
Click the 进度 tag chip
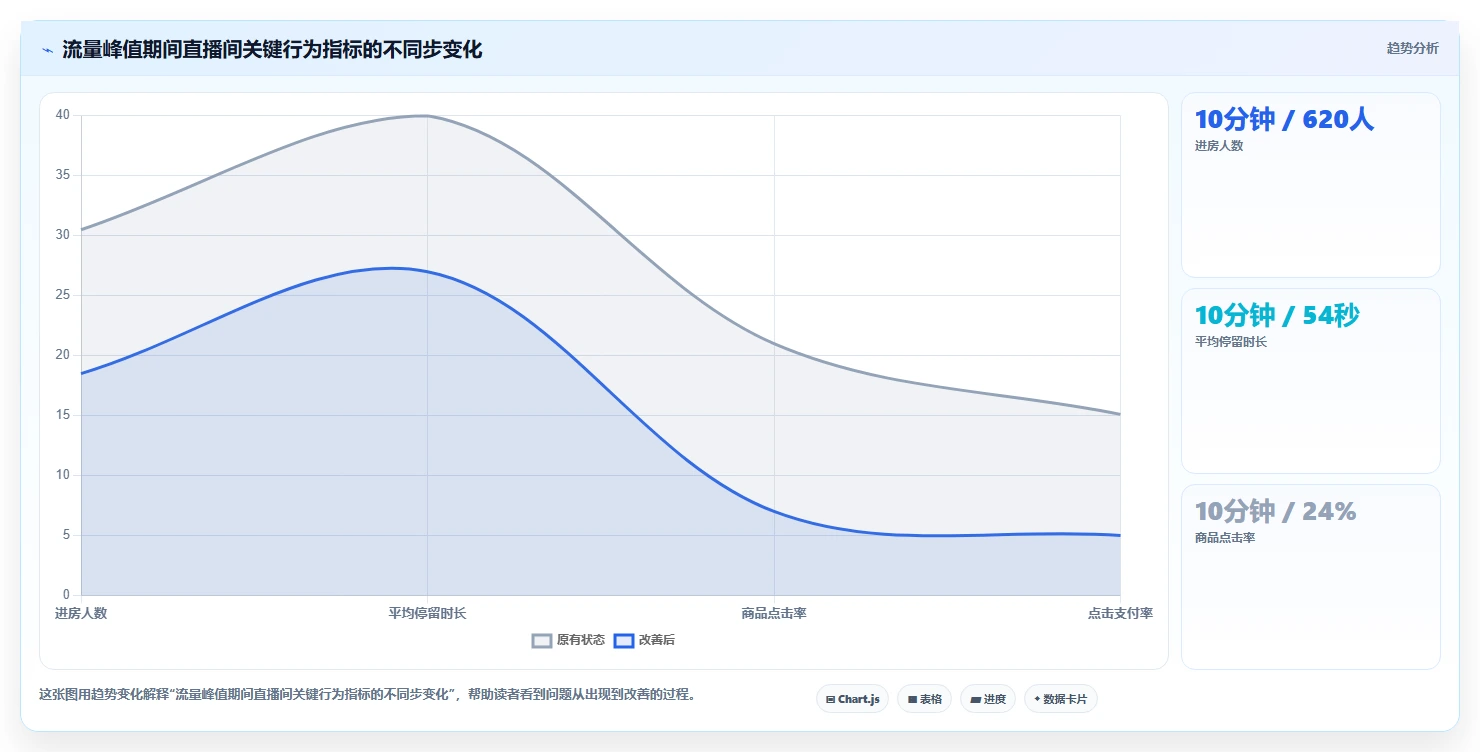coord(987,699)
